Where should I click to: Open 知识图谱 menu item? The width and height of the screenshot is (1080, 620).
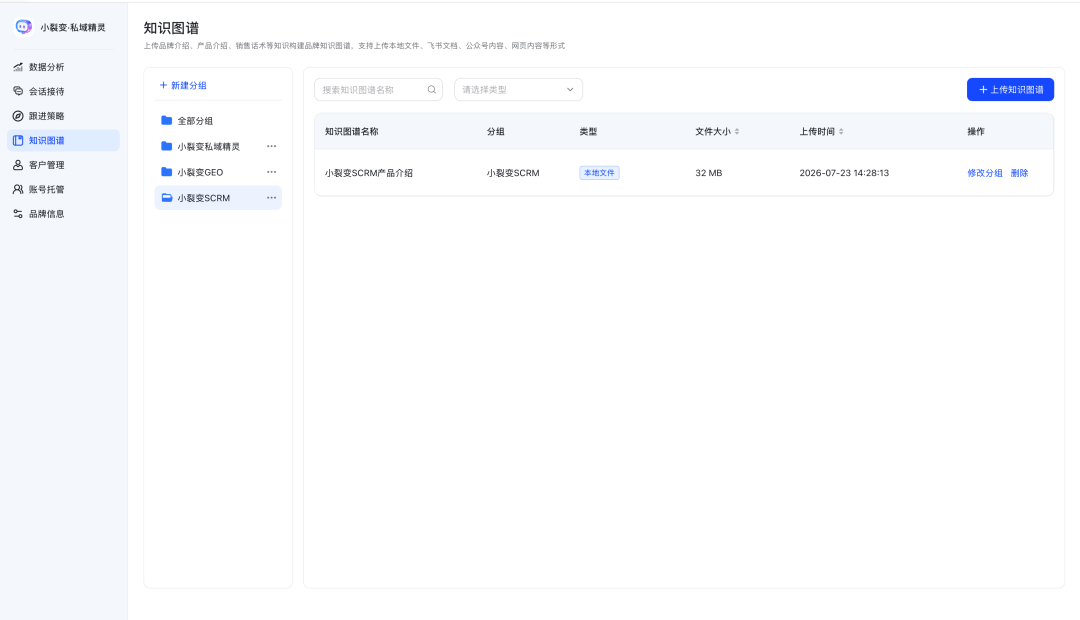(x=63, y=141)
